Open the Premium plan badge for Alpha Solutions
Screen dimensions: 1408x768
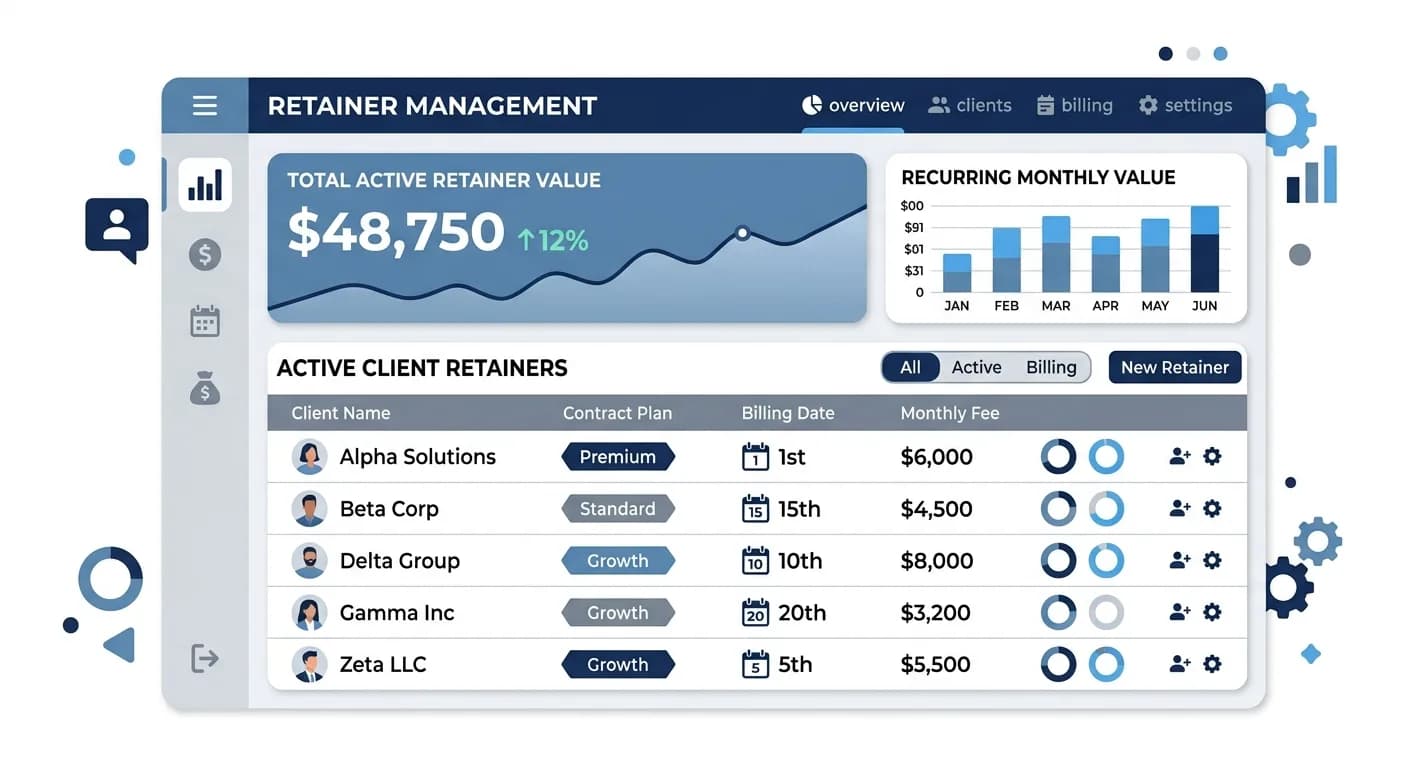[617, 456]
